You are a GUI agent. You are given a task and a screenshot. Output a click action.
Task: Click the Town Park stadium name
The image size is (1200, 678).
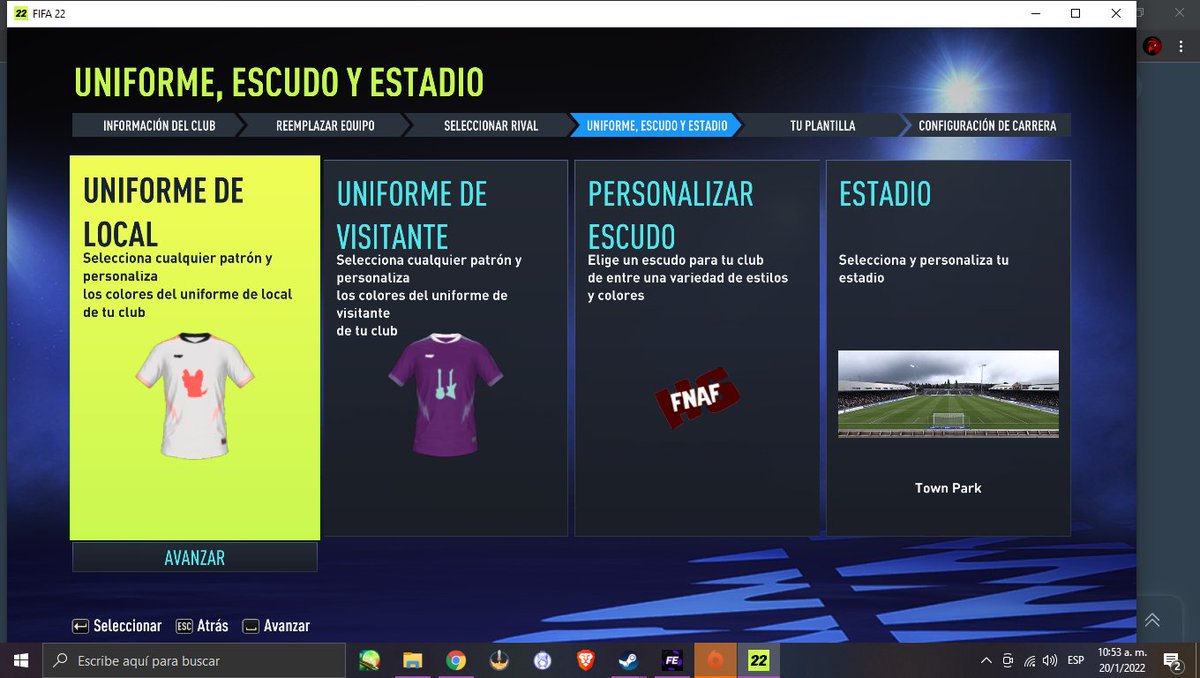(948, 488)
